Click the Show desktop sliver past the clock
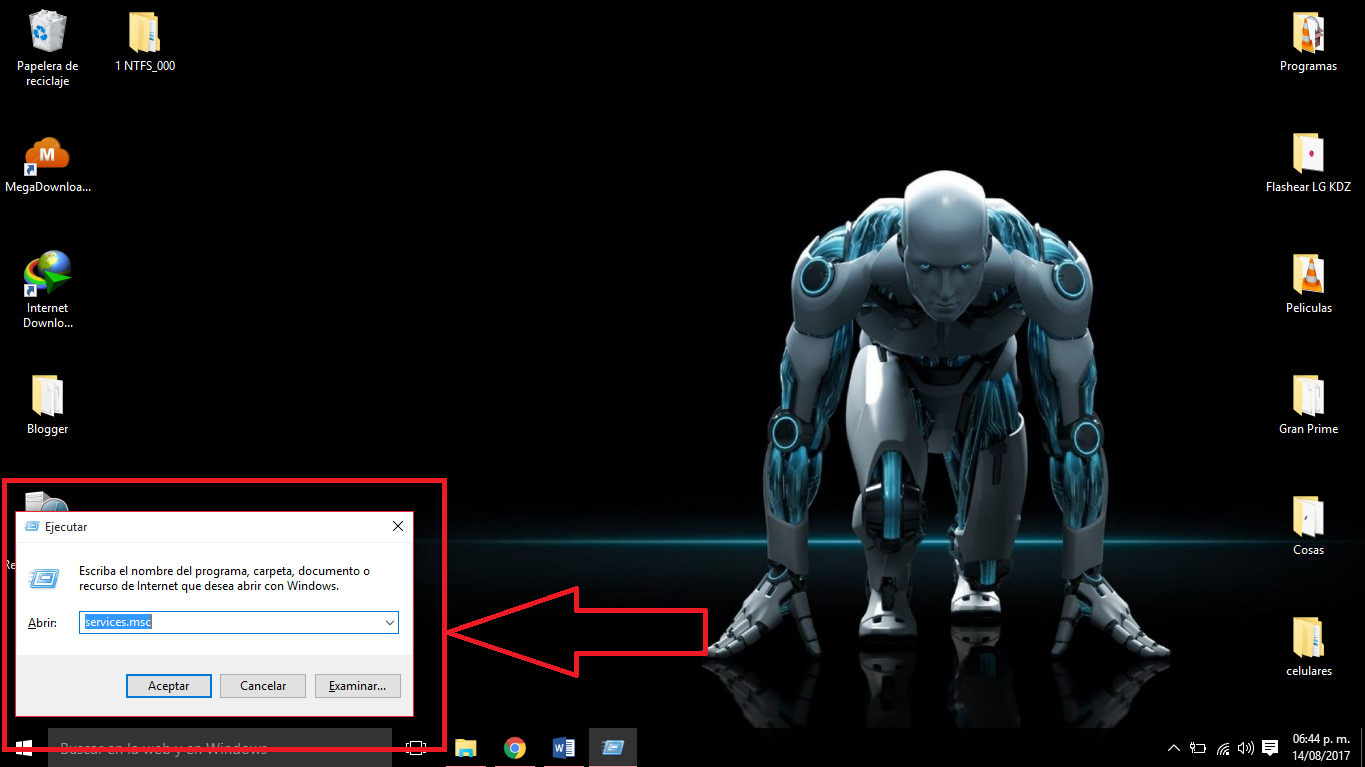 coord(1362,747)
